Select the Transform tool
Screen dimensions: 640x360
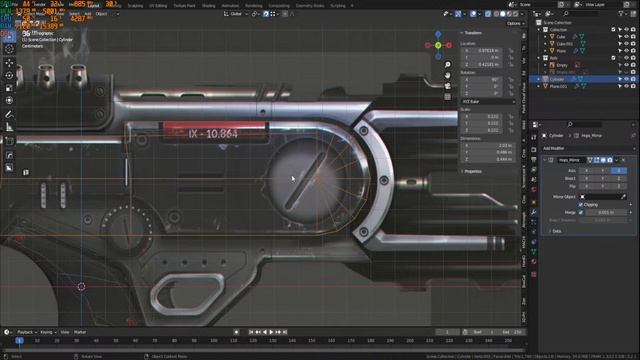coord(9,100)
